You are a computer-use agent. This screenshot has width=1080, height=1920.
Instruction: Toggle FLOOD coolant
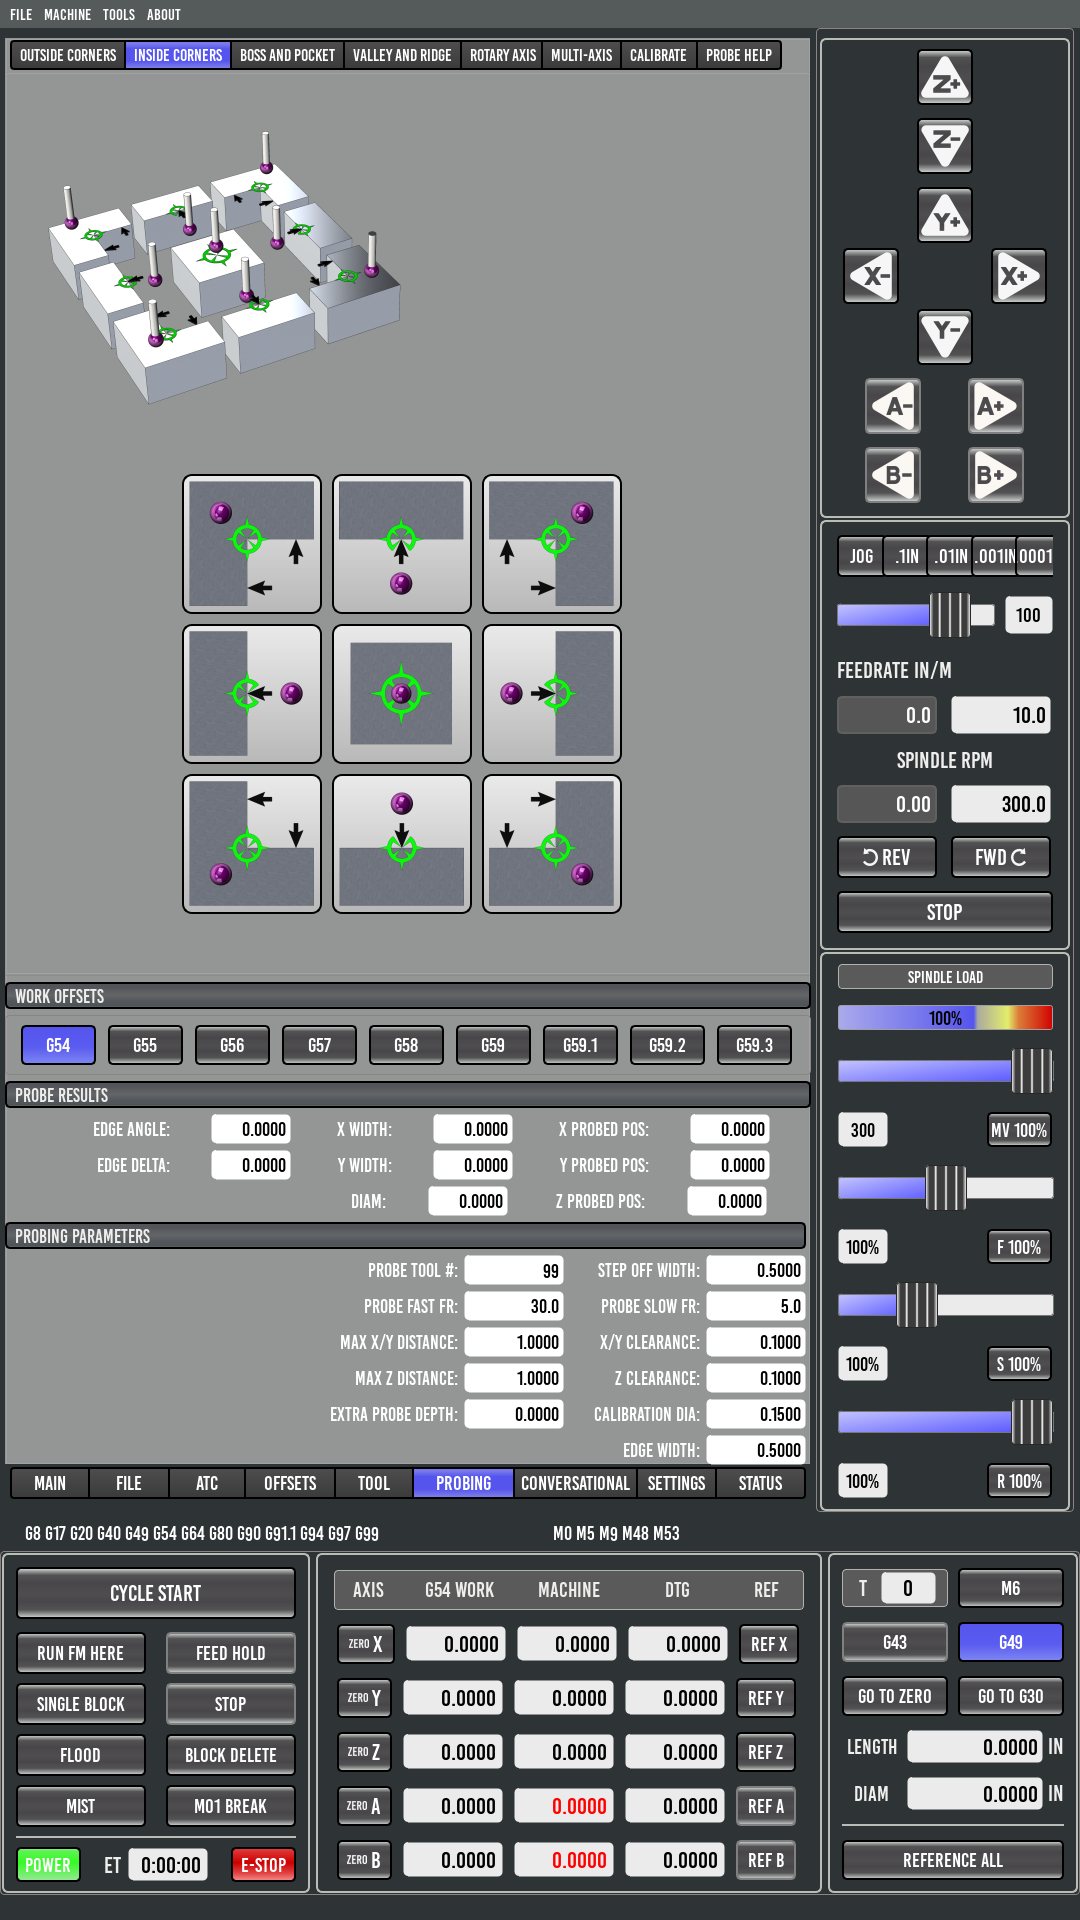coord(81,1755)
